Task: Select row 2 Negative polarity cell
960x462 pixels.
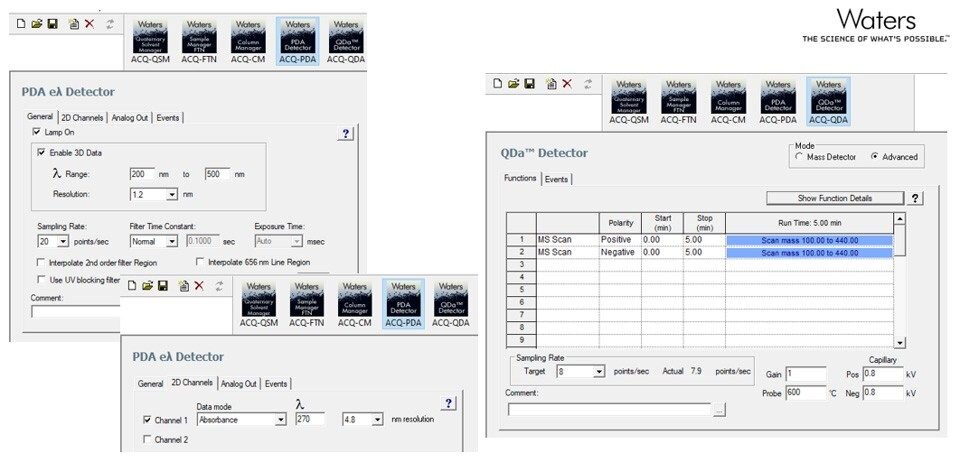Action: [620, 253]
